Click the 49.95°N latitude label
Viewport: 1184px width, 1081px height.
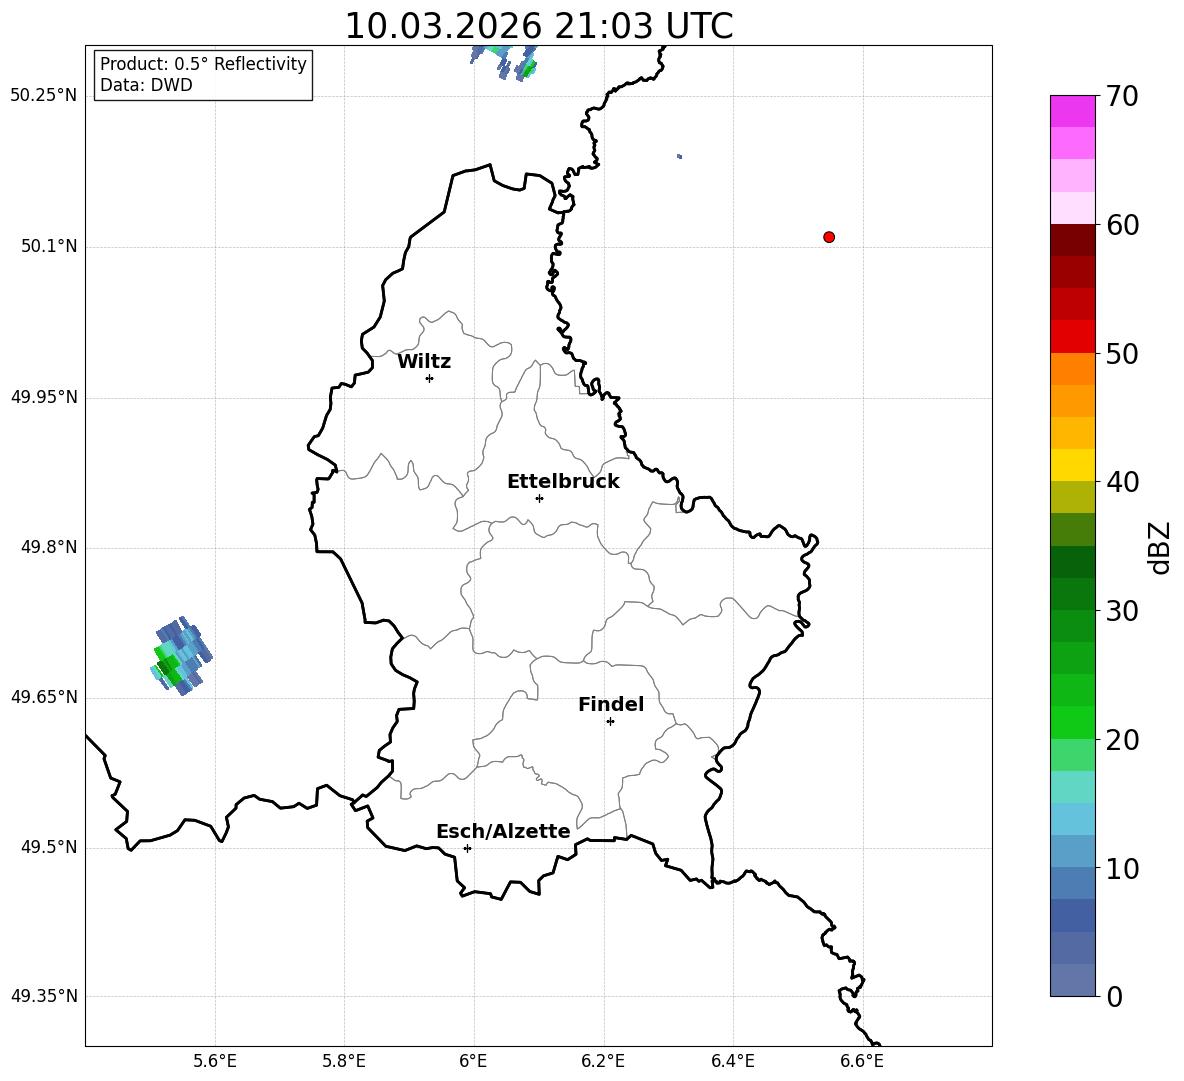point(44,397)
